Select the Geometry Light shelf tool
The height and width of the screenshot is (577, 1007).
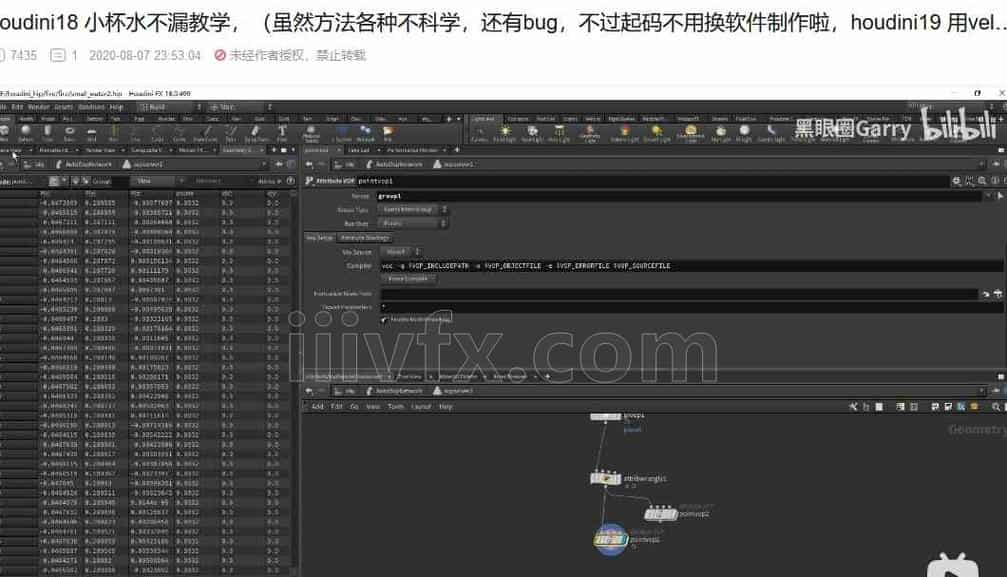pyautogui.click(x=589, y=133)
